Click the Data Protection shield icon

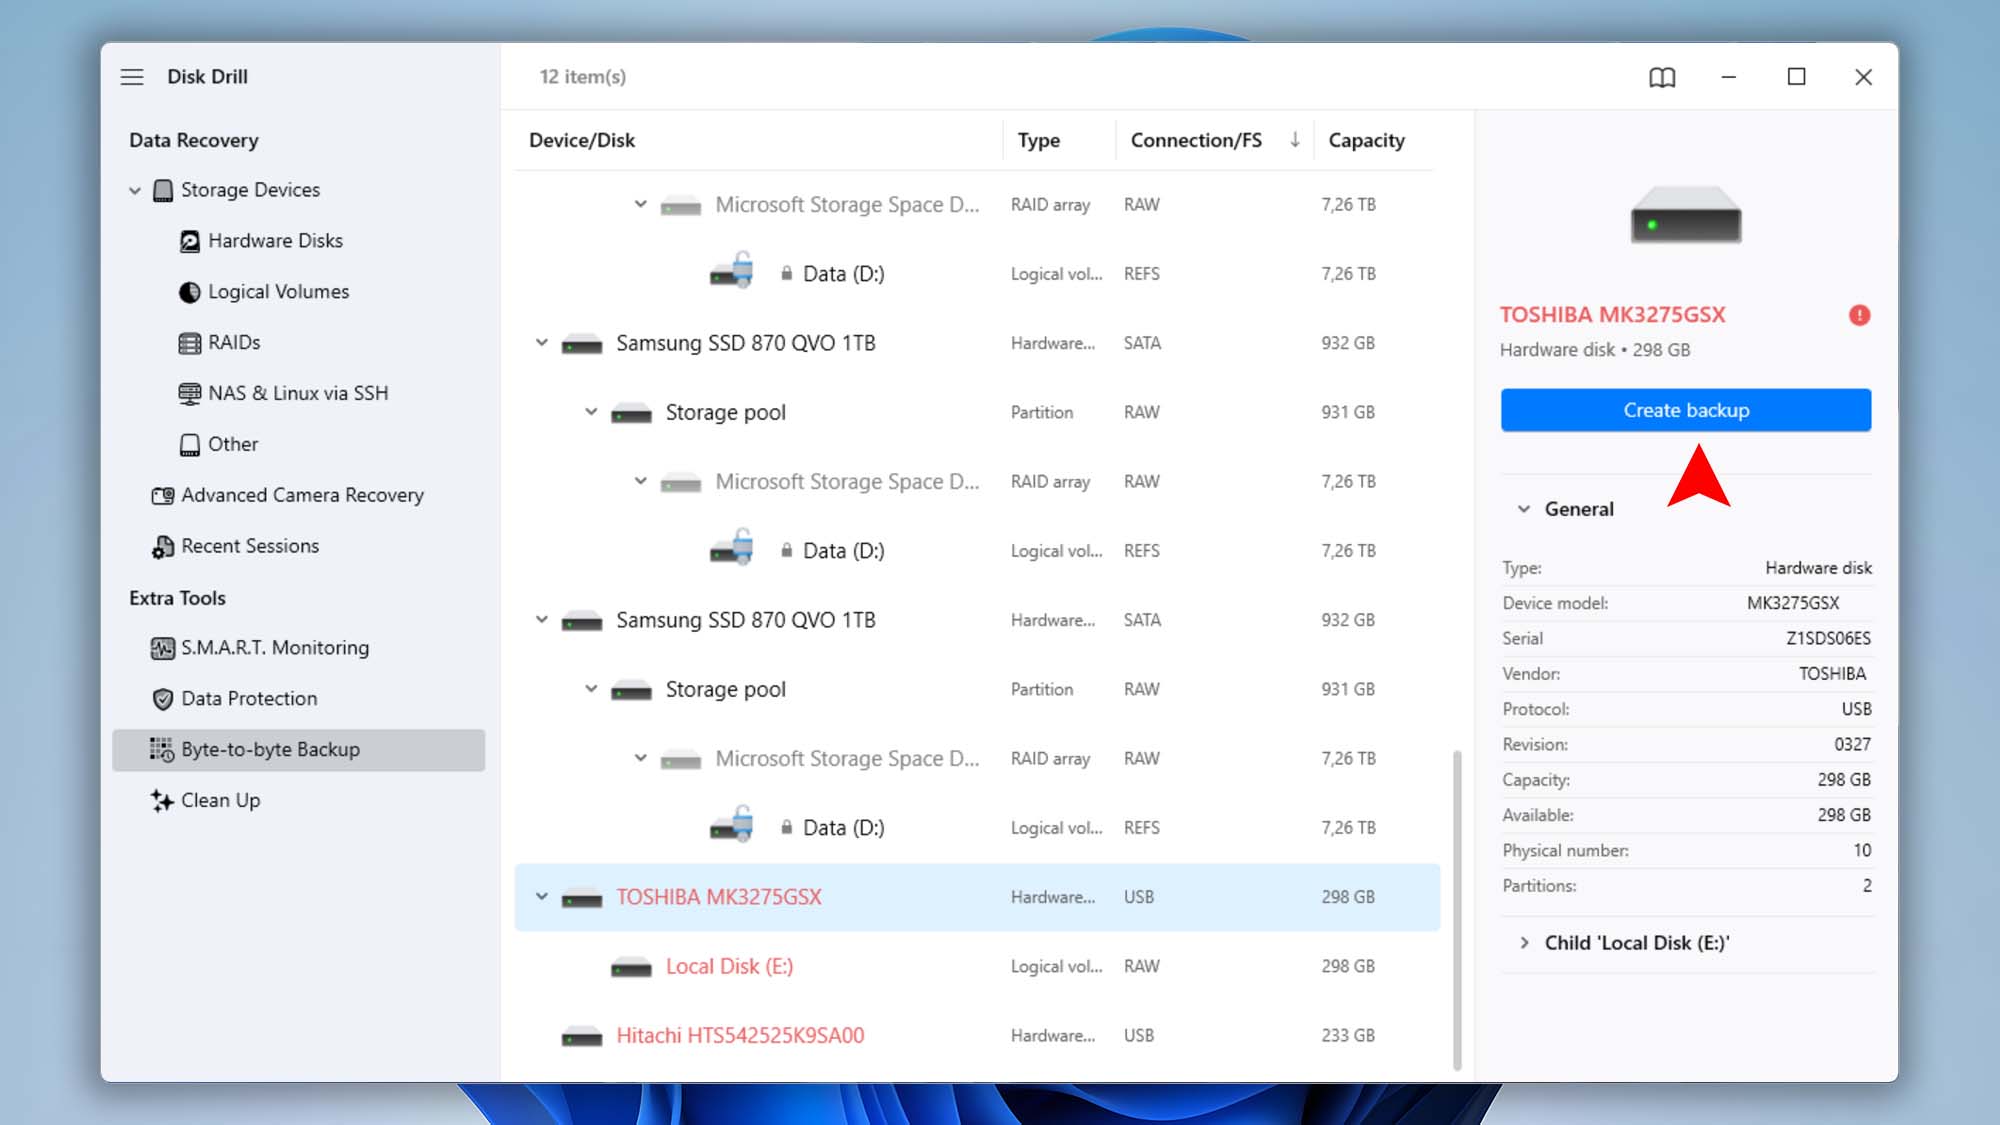[x=163, y=699]
